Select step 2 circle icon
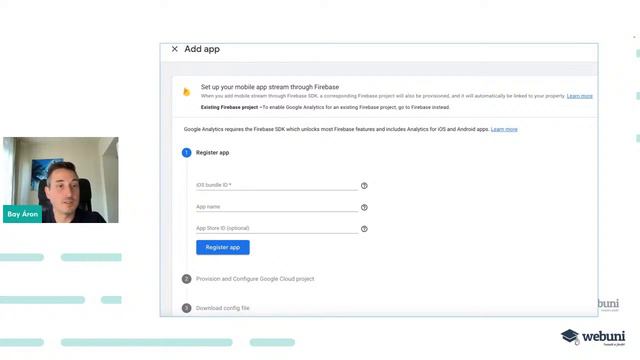This screenshot has height=360, width=640. click(187, 279)
